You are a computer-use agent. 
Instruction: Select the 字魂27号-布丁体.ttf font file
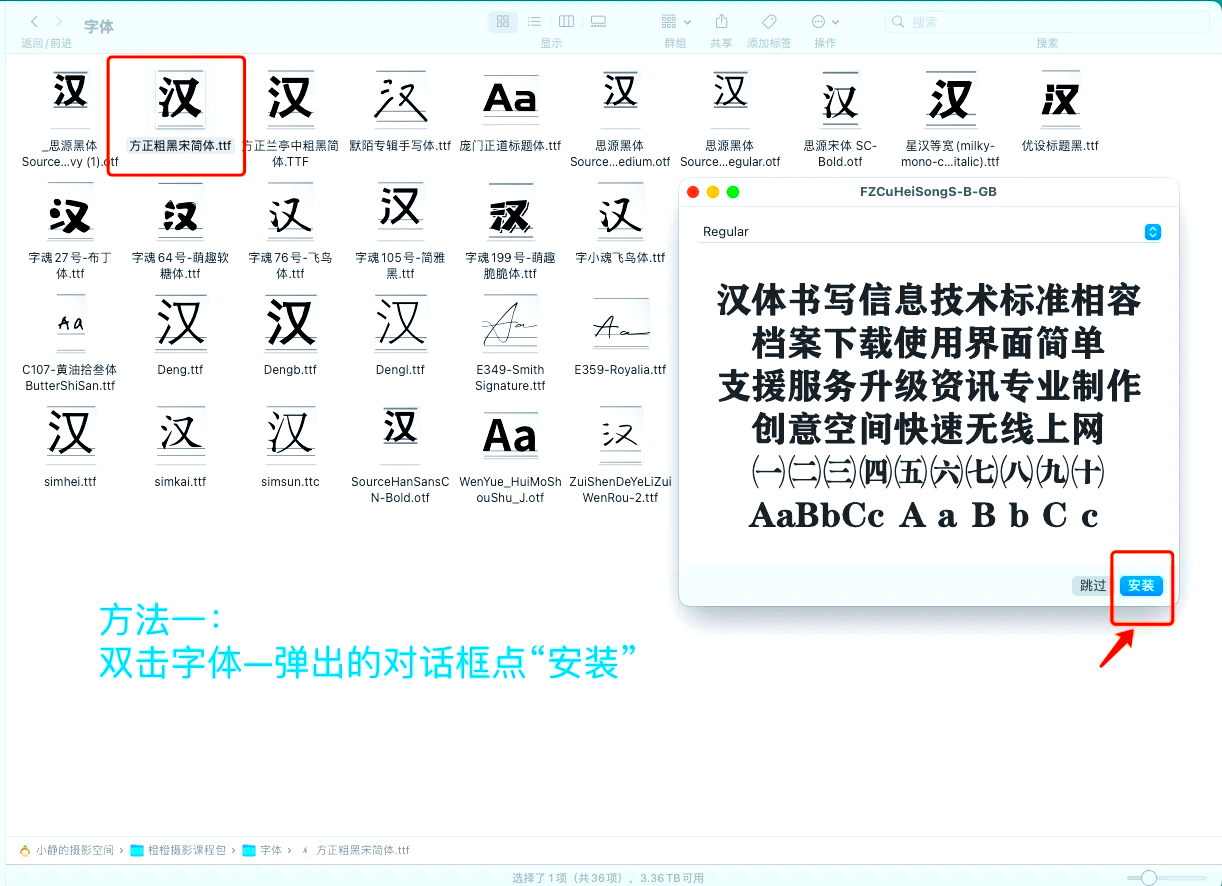coord(70,232)
